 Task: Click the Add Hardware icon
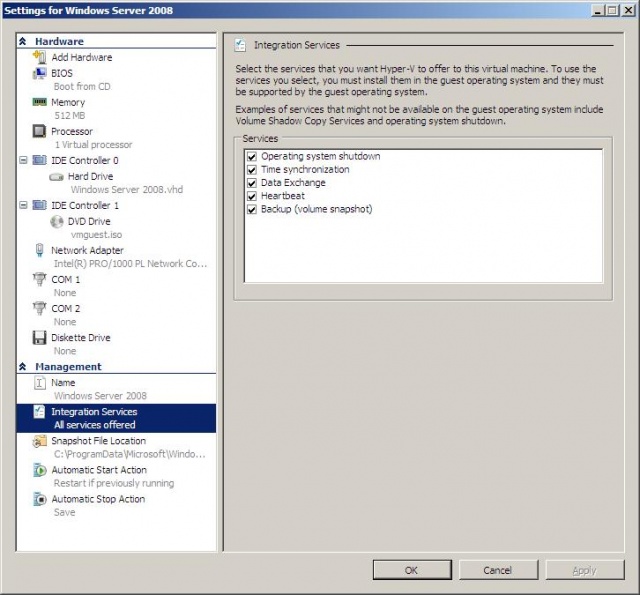click(39, 58)
